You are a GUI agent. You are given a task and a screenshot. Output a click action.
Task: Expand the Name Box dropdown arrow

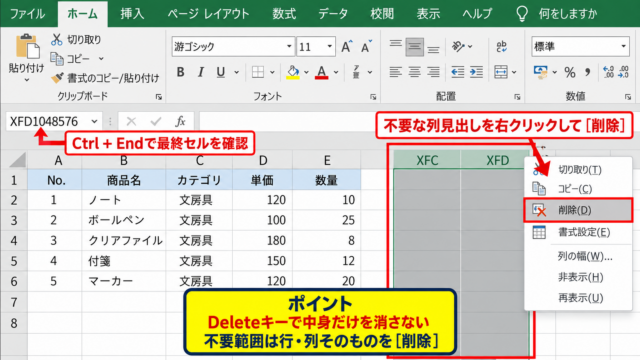click(94, 121)
